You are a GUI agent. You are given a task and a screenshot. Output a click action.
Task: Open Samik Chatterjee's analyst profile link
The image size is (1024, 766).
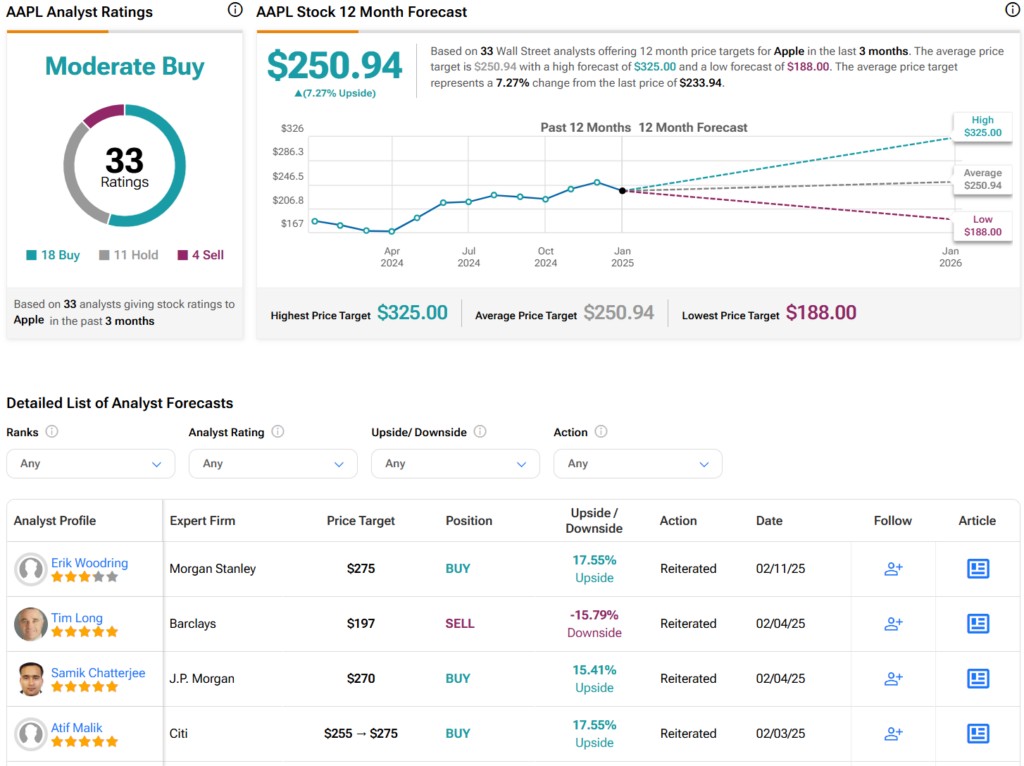click(x=98, y=673)
